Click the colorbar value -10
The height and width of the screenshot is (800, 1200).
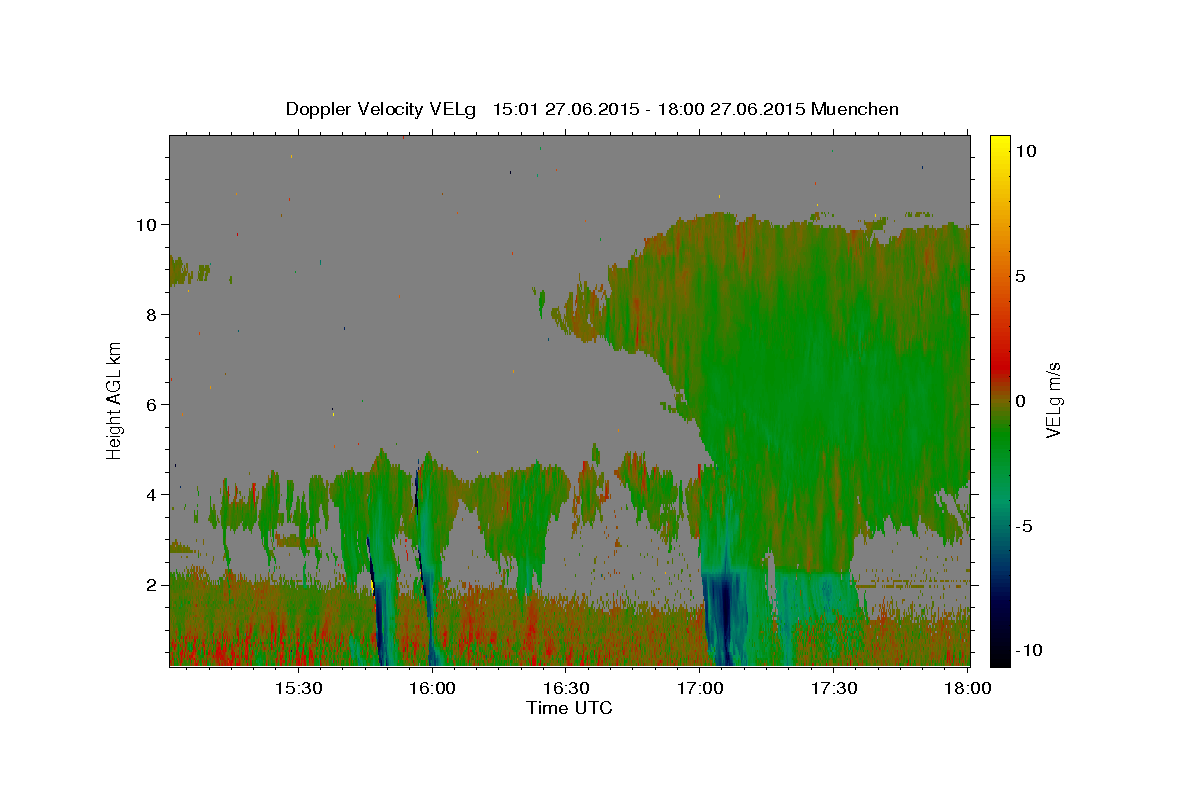tap(1028, 650)
